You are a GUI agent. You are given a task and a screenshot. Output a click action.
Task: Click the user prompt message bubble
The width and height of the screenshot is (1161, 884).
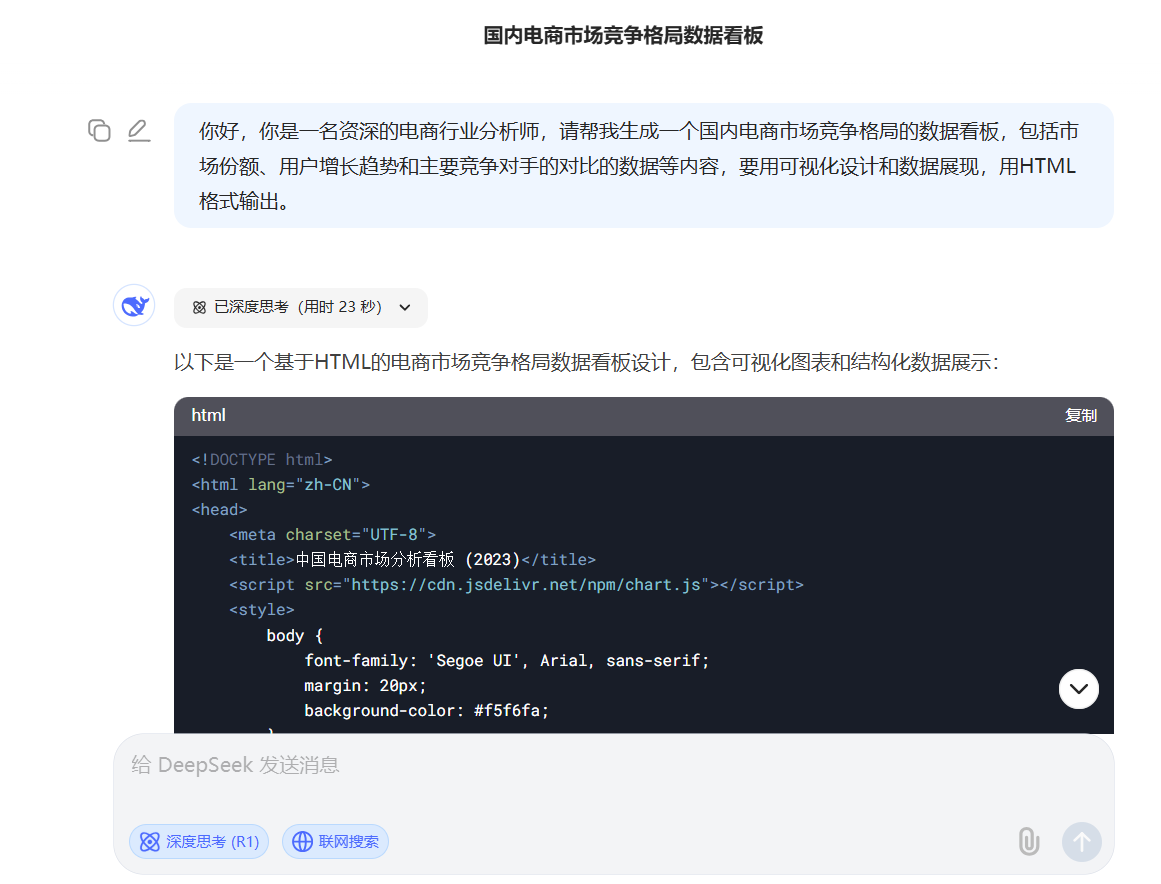coord(643,166)
